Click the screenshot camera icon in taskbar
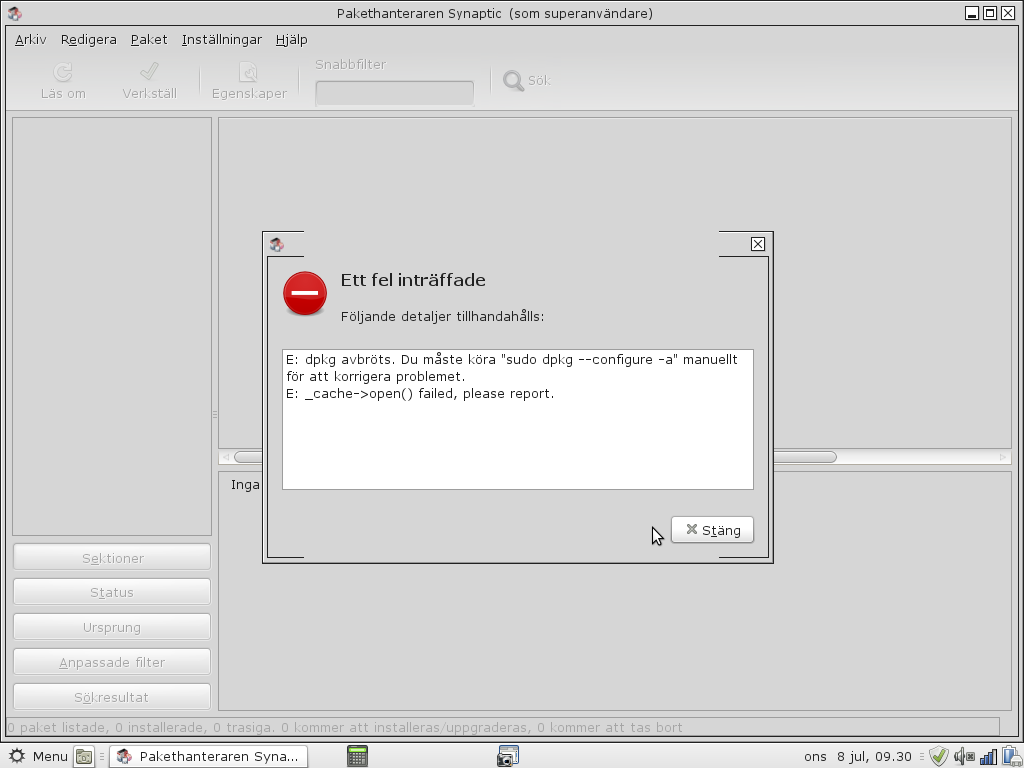Viewport: 1024px width, 768px height. tap(507, 756)
